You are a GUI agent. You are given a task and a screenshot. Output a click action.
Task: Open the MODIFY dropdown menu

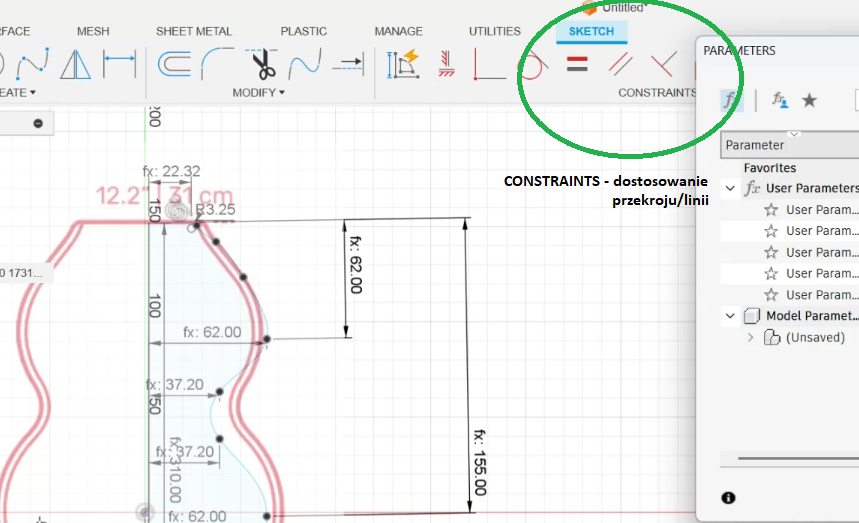(259, 92)
